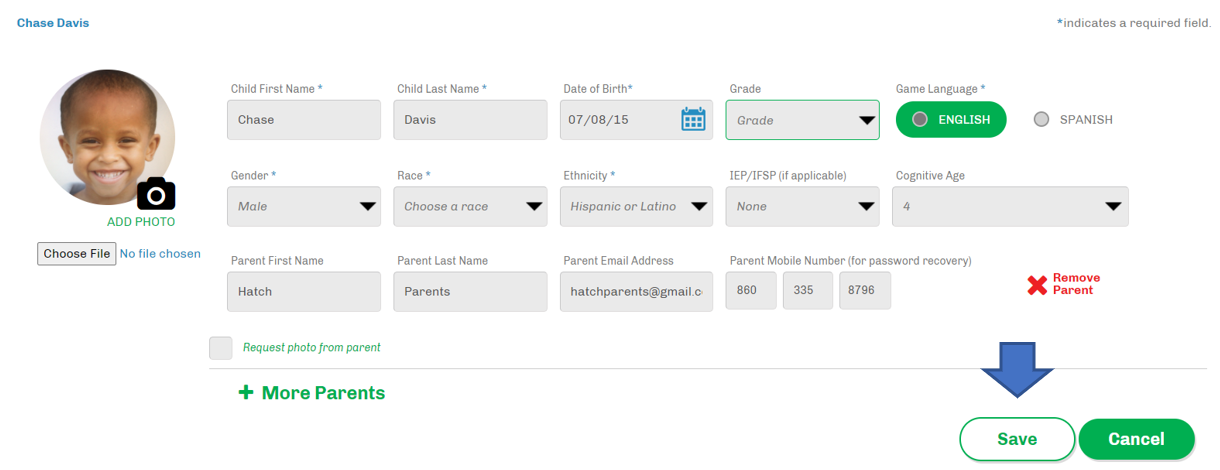Expand the Cognitive Age dropdown
1220x470 pixels.
pyautogui.click(x=1010, y=207)
